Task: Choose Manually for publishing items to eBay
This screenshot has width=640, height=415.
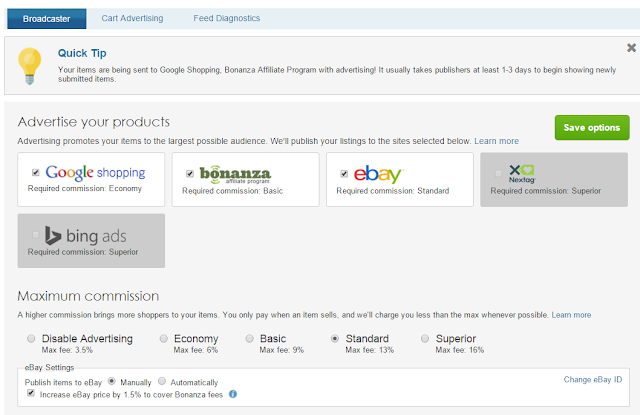Action: (111, 381)
